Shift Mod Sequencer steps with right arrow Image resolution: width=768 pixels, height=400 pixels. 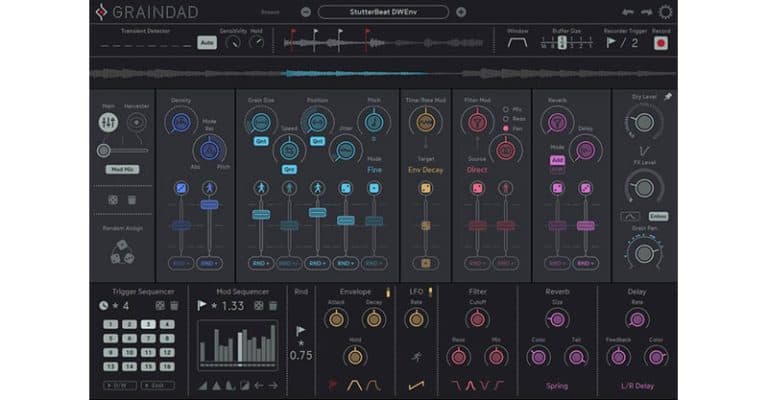(273, 386)
